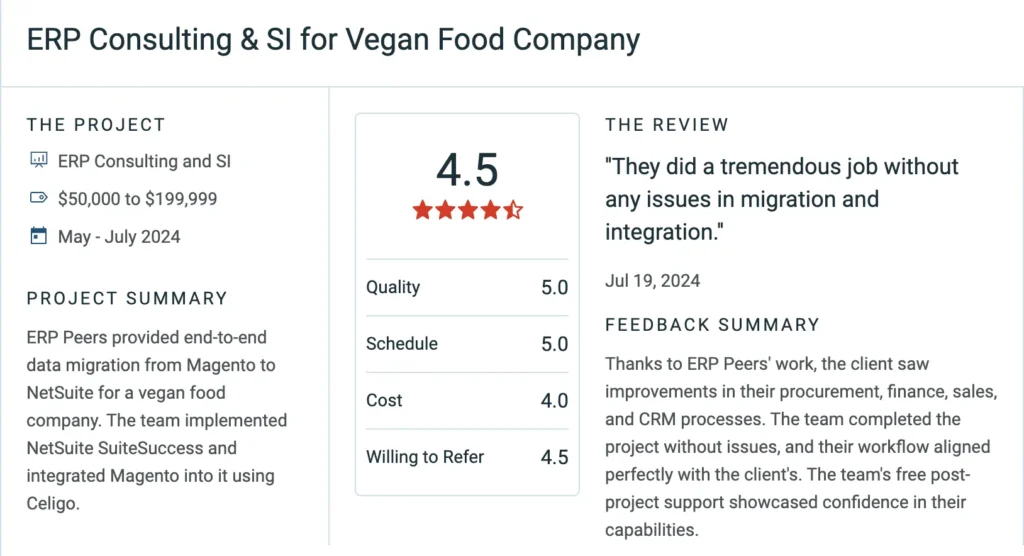This screenshot has width=1024, height=556.
Task: Click THE PROJECT section heading
Action: click(x=96, y=125)
